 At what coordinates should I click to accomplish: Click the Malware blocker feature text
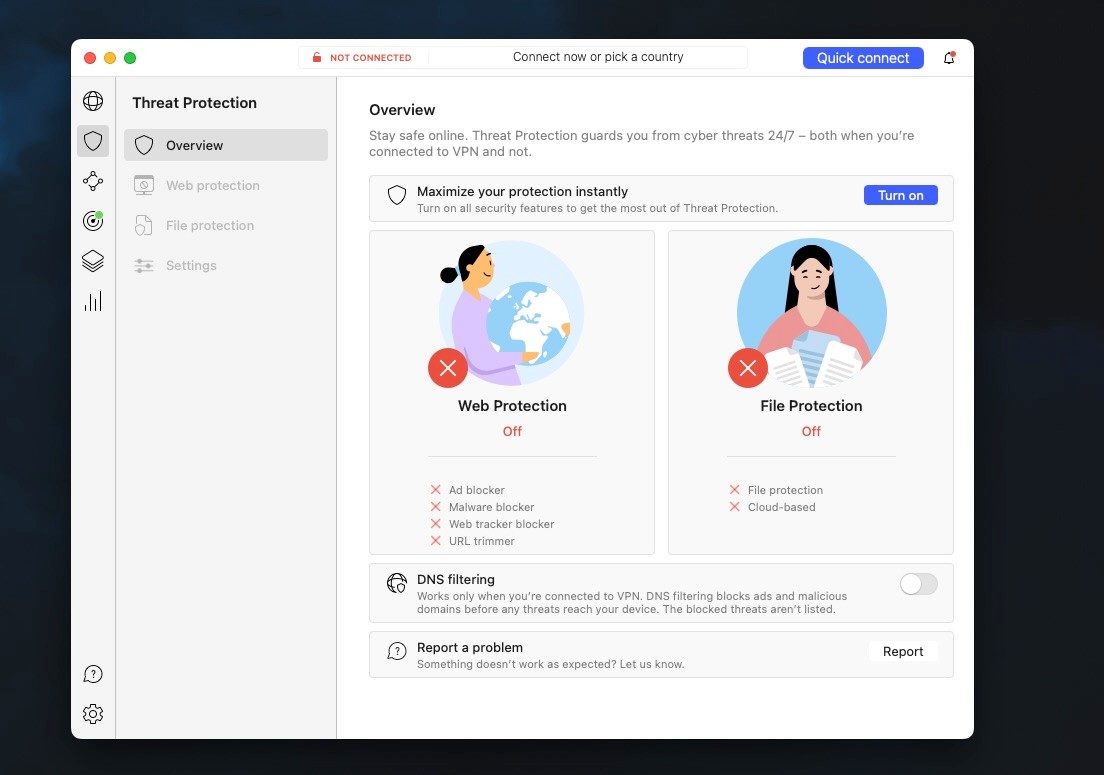tap(491, 507)
